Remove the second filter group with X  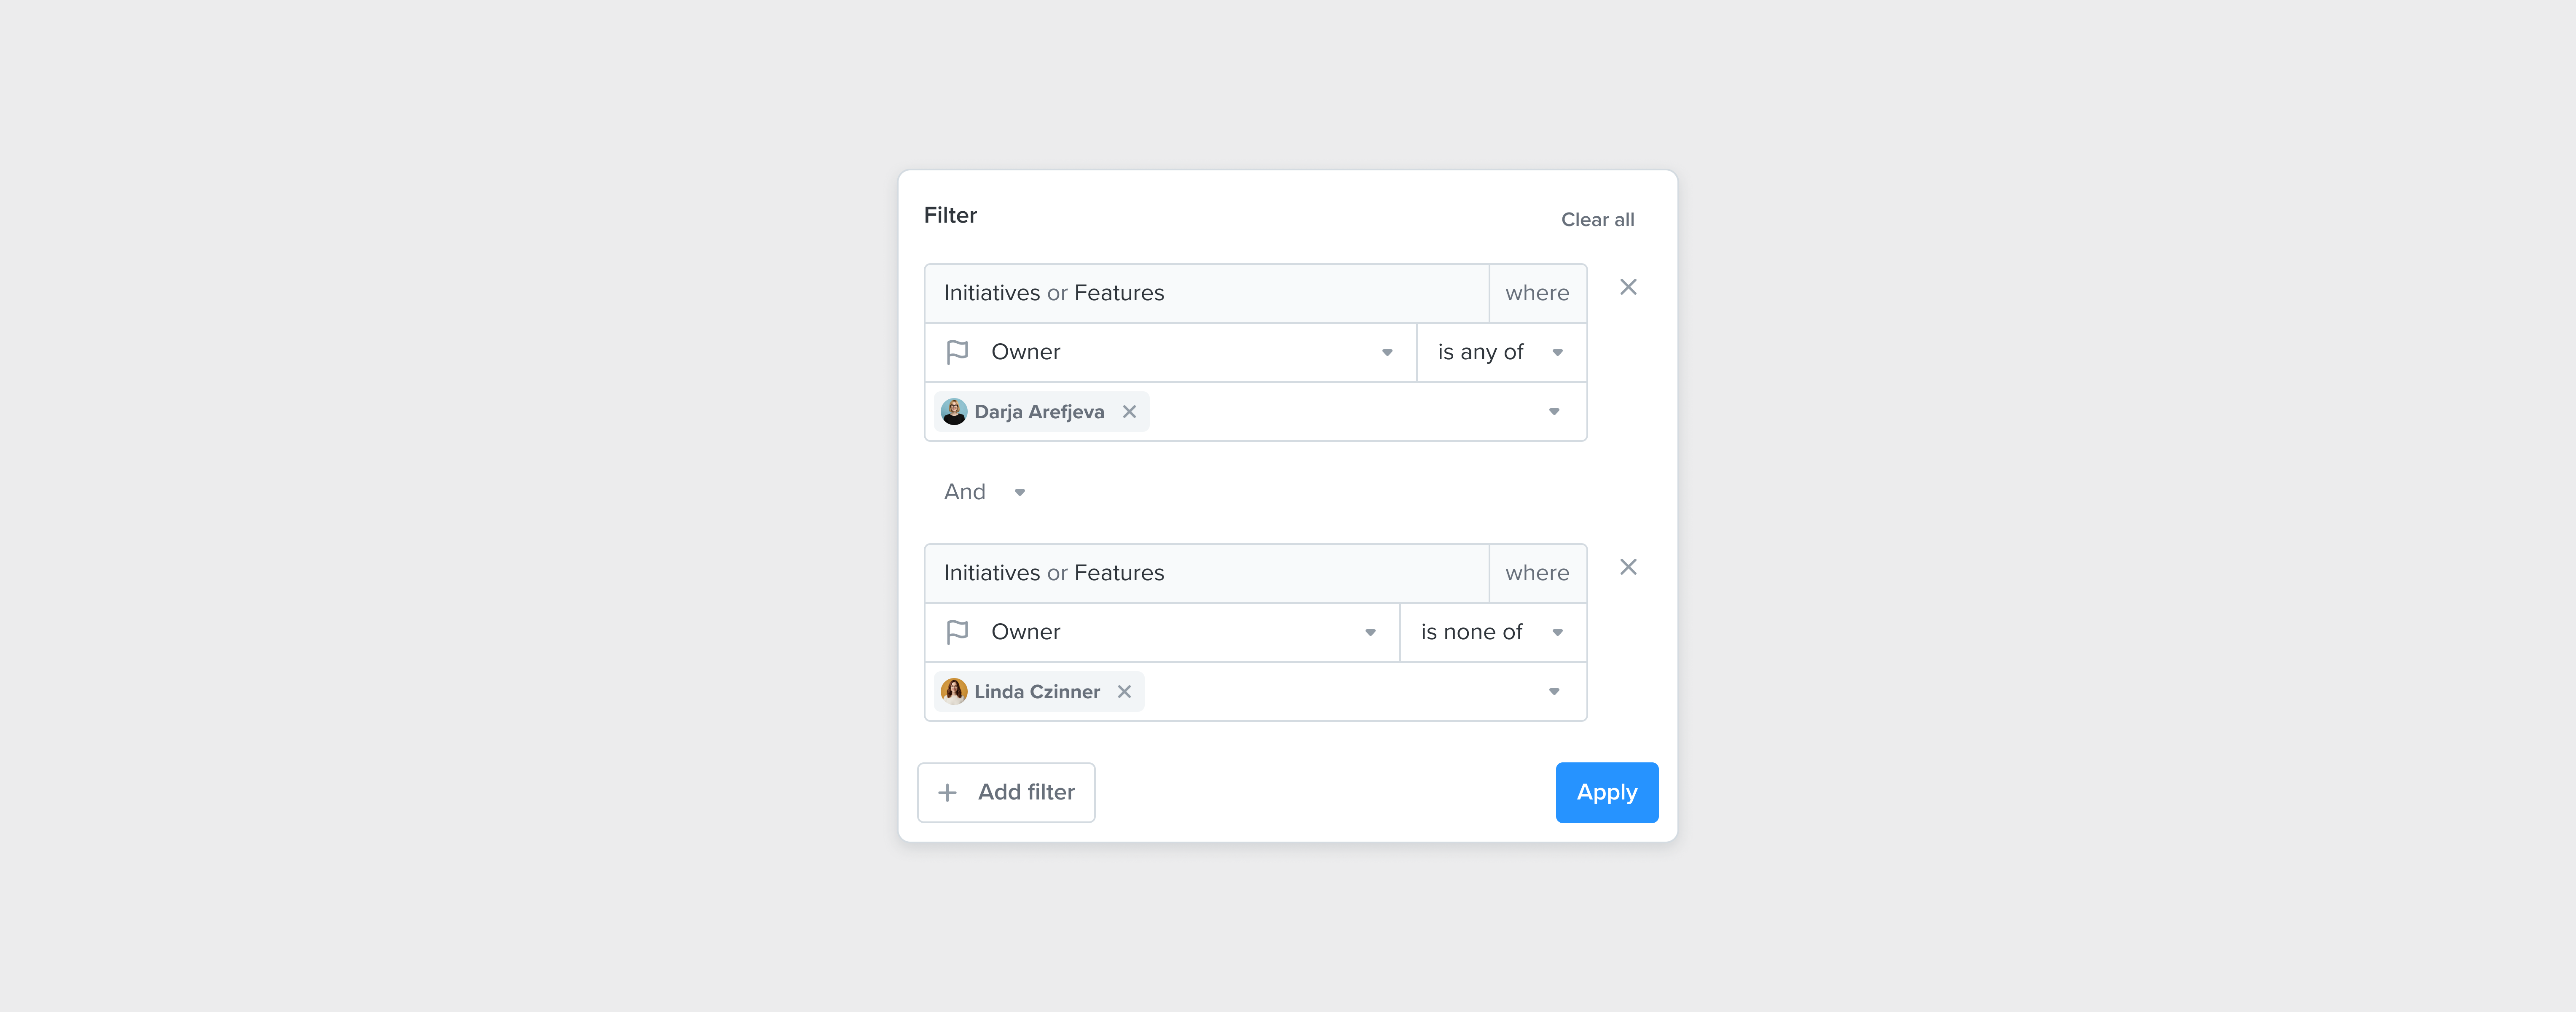[x=1628, y=568]
